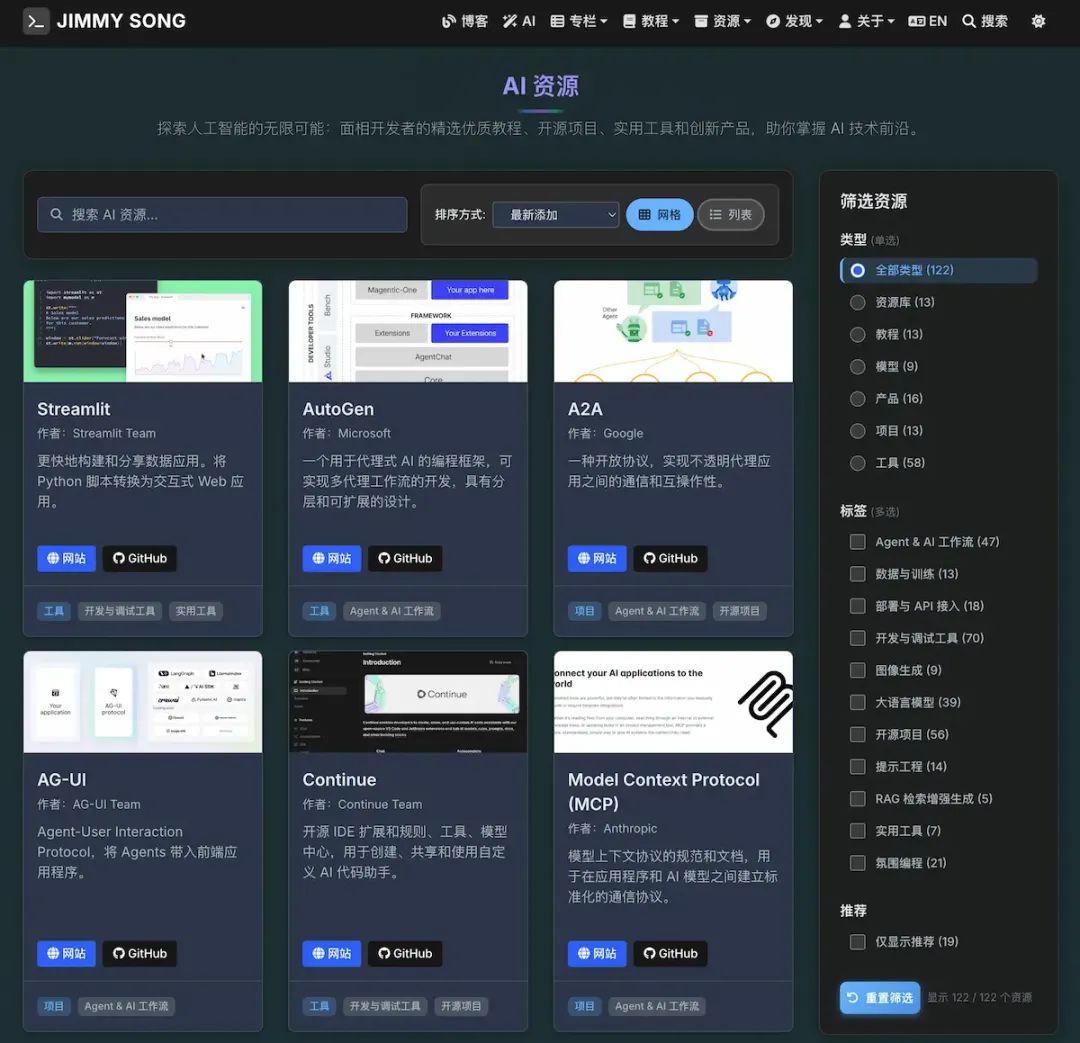
Task: Click the AI 资源 search input field
Action: pyautogui.click(x=222, y=214)
